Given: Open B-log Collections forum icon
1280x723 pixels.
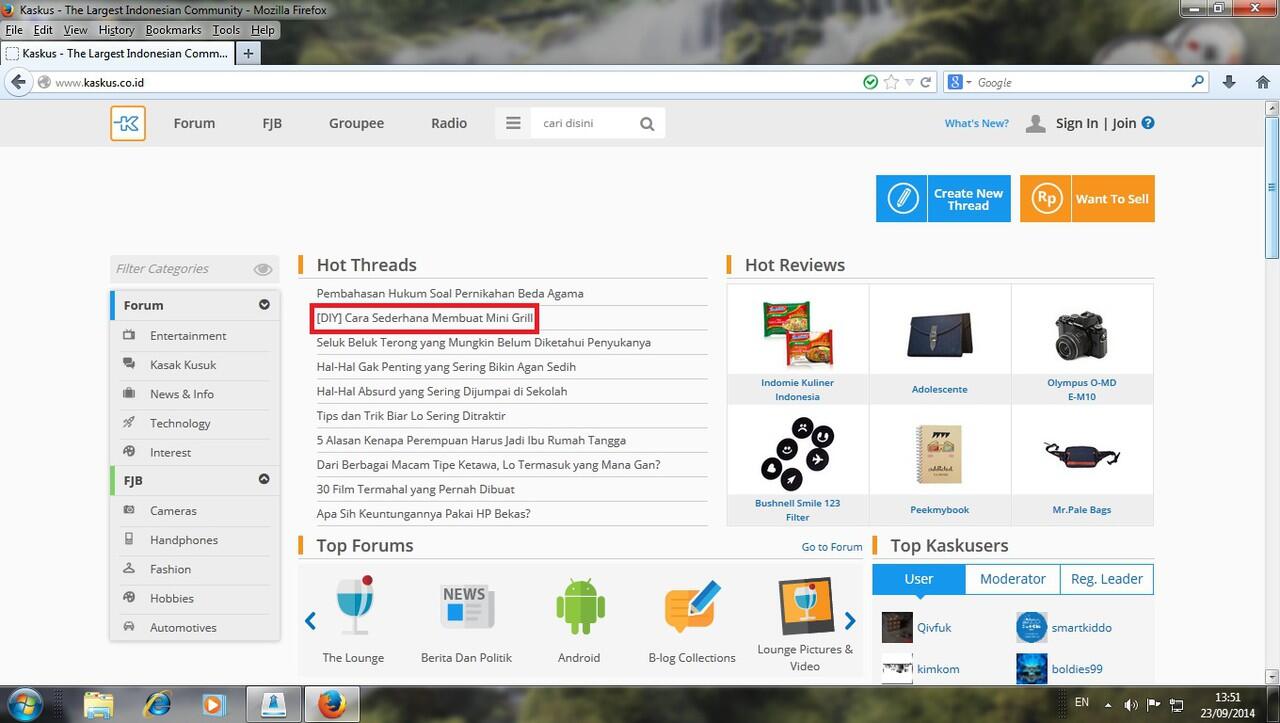Looking at the screenshot, I should (x=692, y=606).
